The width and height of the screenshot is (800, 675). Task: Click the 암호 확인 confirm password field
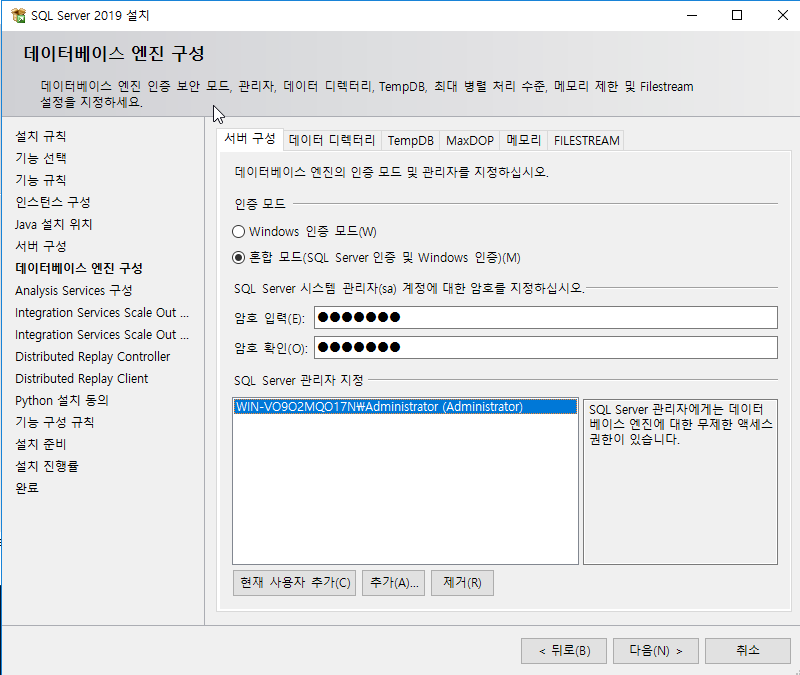(546, 347)
